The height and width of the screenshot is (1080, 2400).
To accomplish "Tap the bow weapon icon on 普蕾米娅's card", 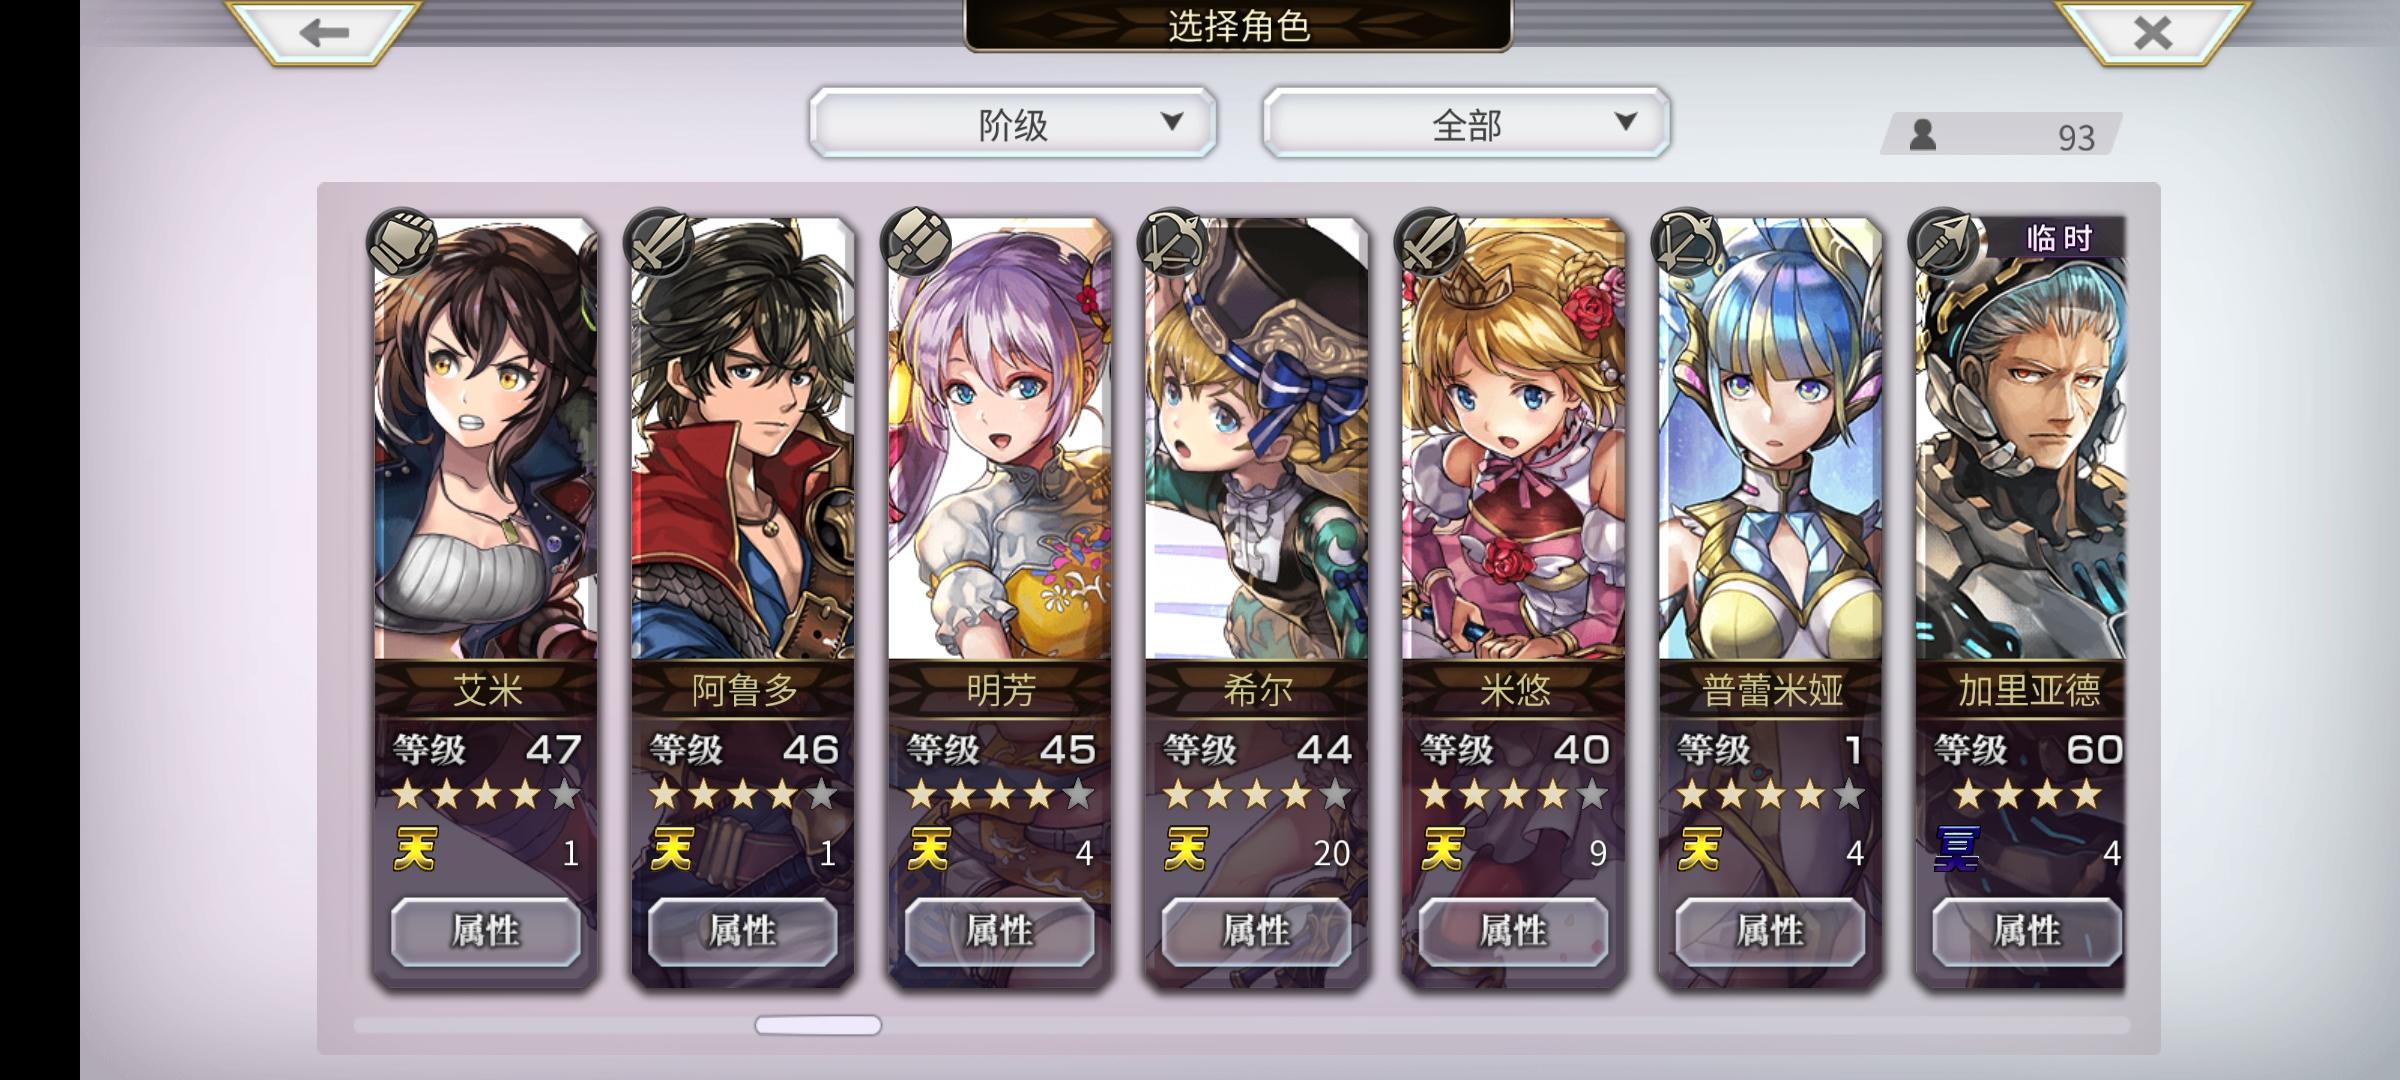I will pyautogui.click(x=1686, y=243).
